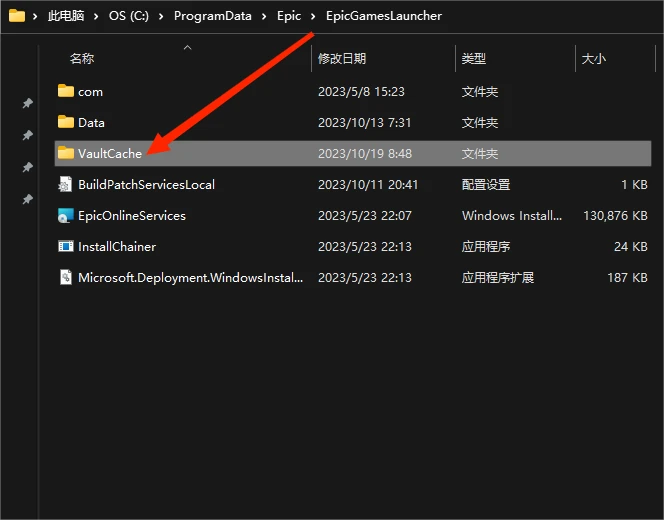664x520 pixels.
Task: Expand the chevron after OS (C:) breadcrumb
Action: click(161, 17)
